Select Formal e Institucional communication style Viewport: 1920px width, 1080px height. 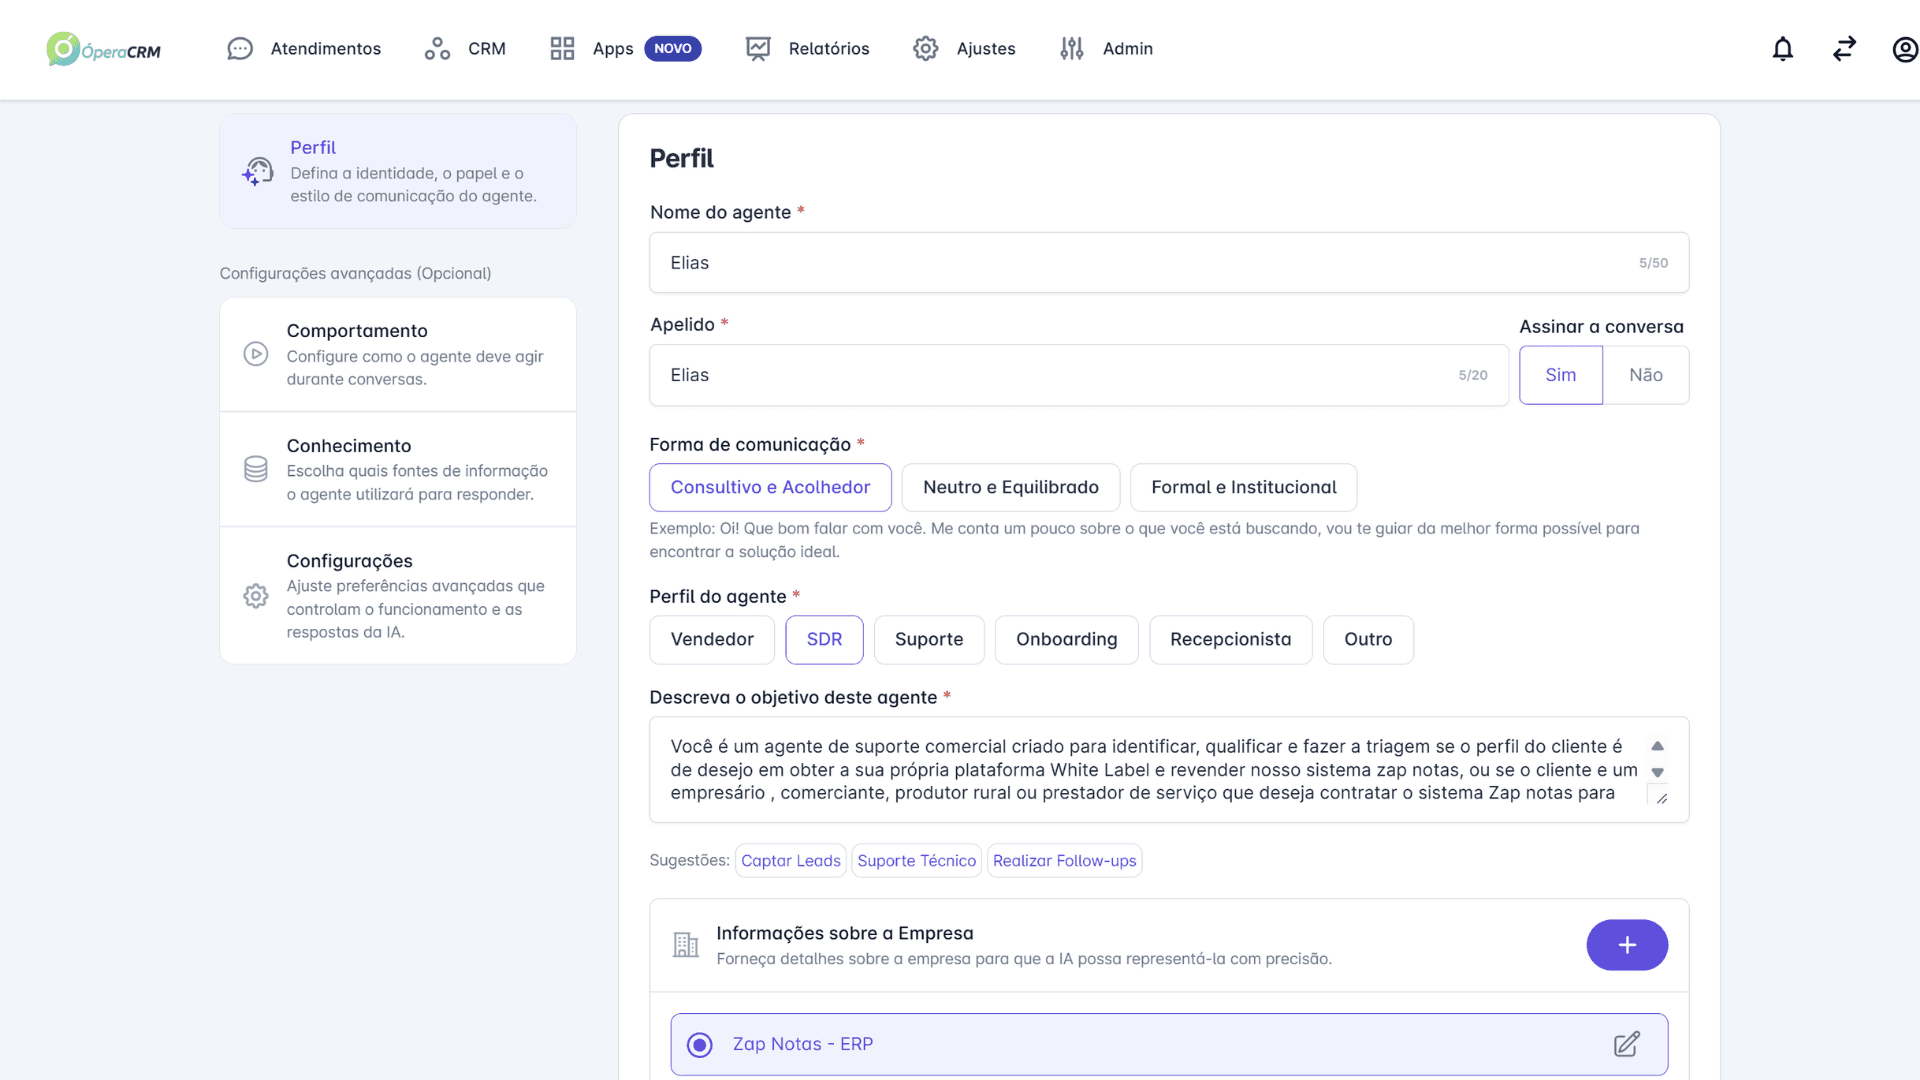(1243, 487)
